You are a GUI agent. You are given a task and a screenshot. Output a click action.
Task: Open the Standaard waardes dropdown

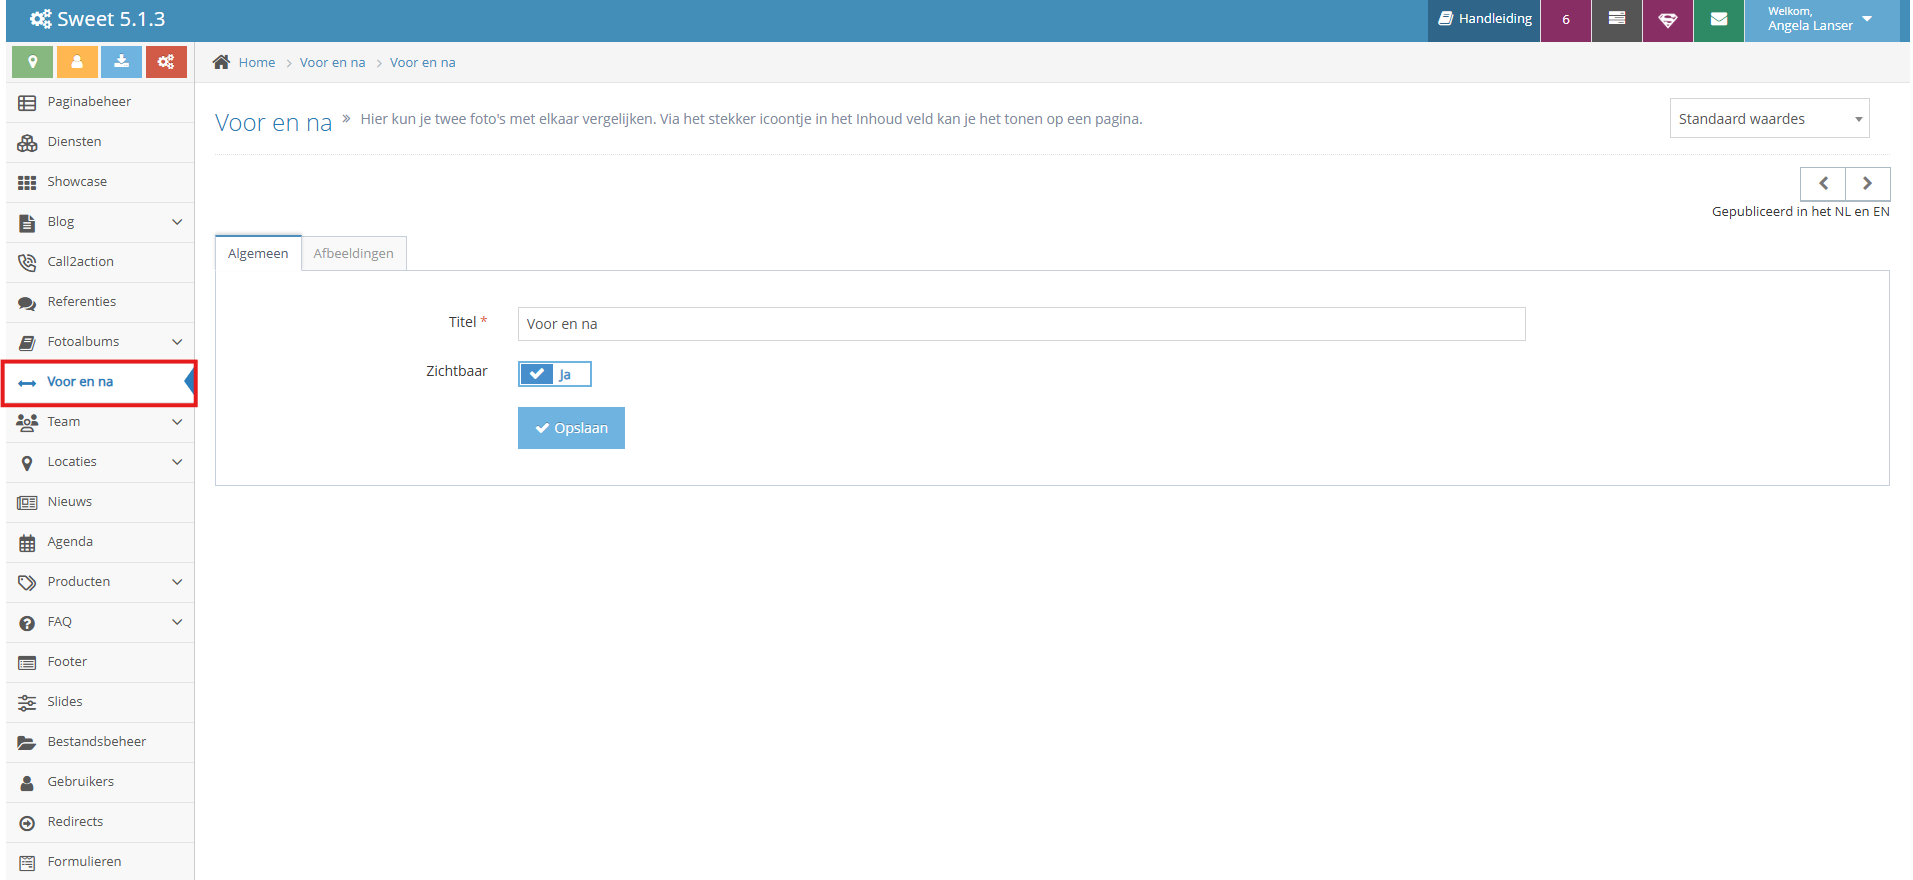(x=1768, y=119)
